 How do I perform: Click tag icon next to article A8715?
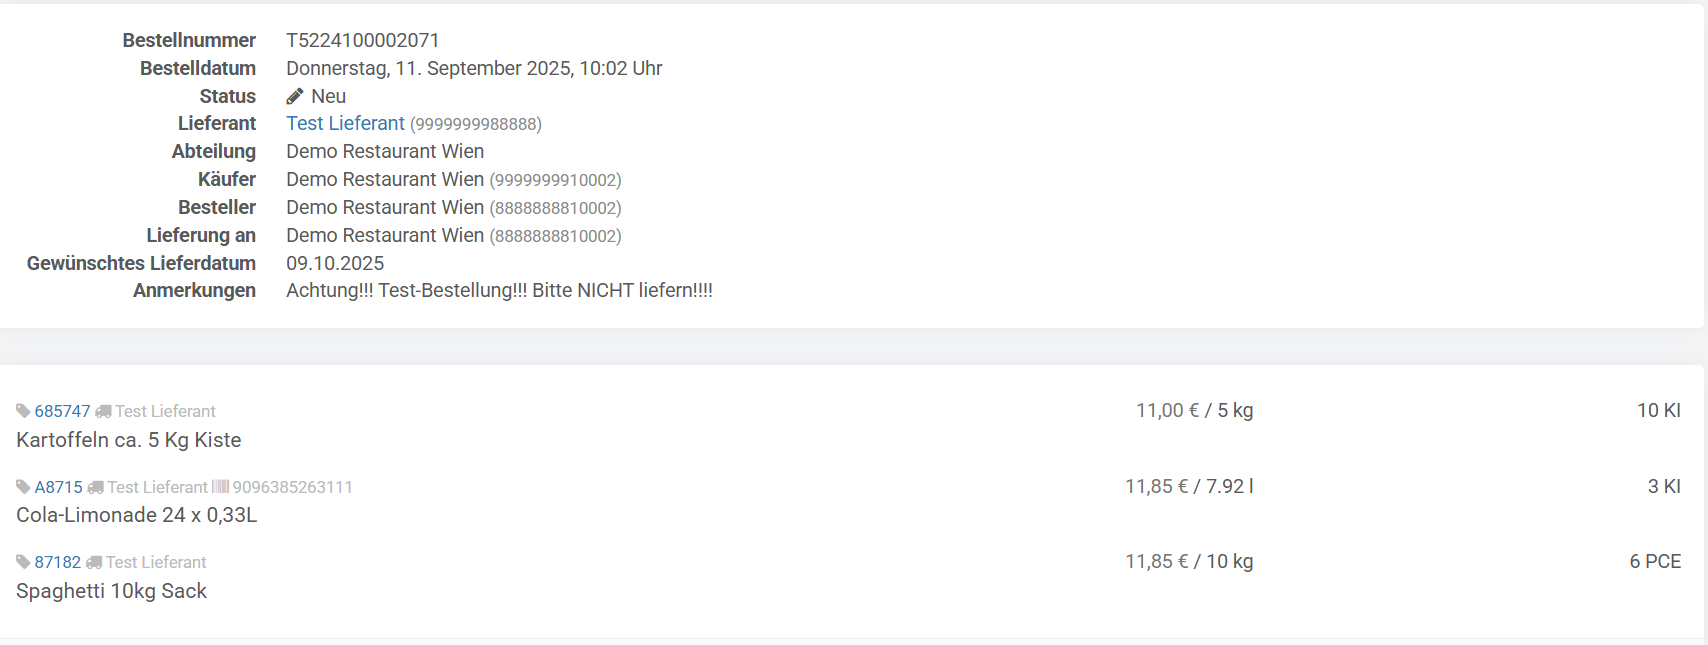coord(23,487)
